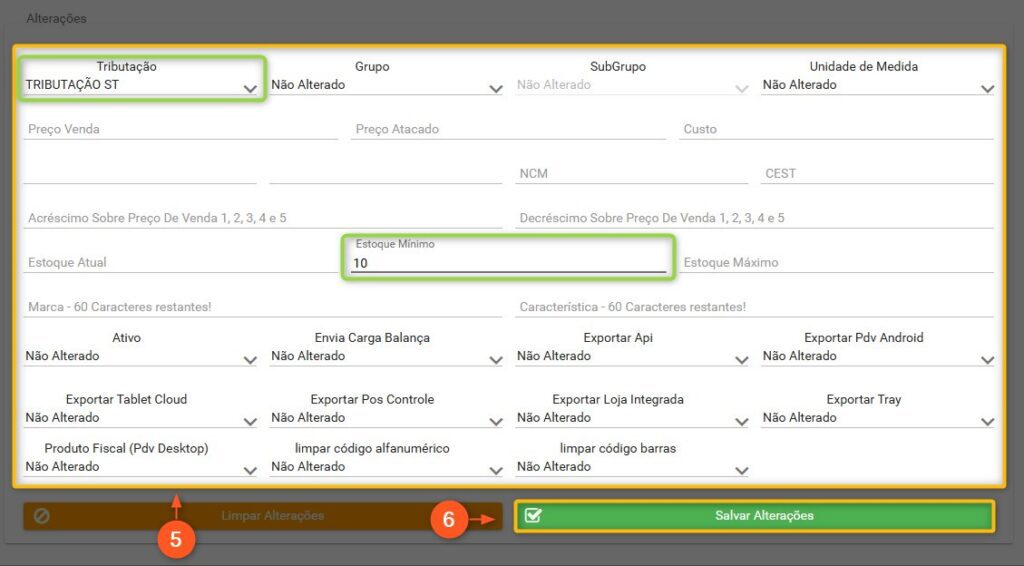Viewport: 1024px width, 566px height.
Task: Expand the Ativo dropdown
Action: [x=140, y=357]
